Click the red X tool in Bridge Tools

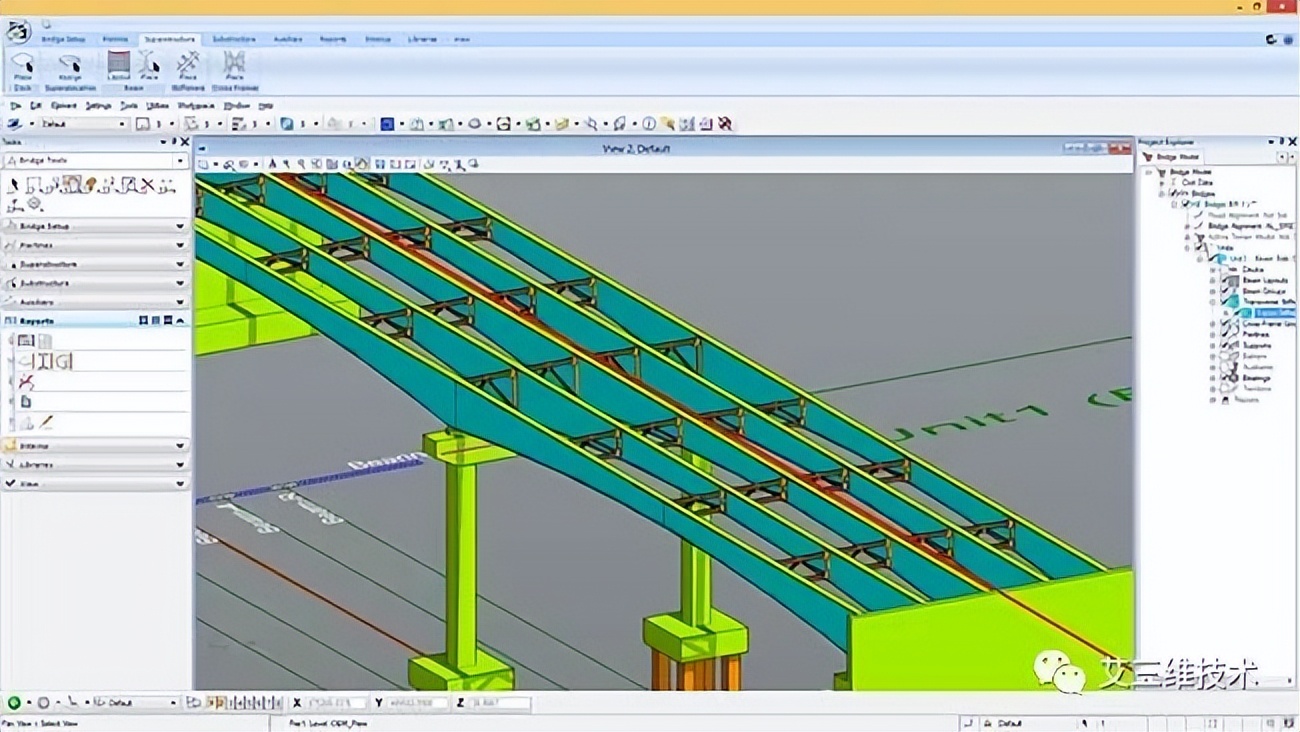click(148, 185)
